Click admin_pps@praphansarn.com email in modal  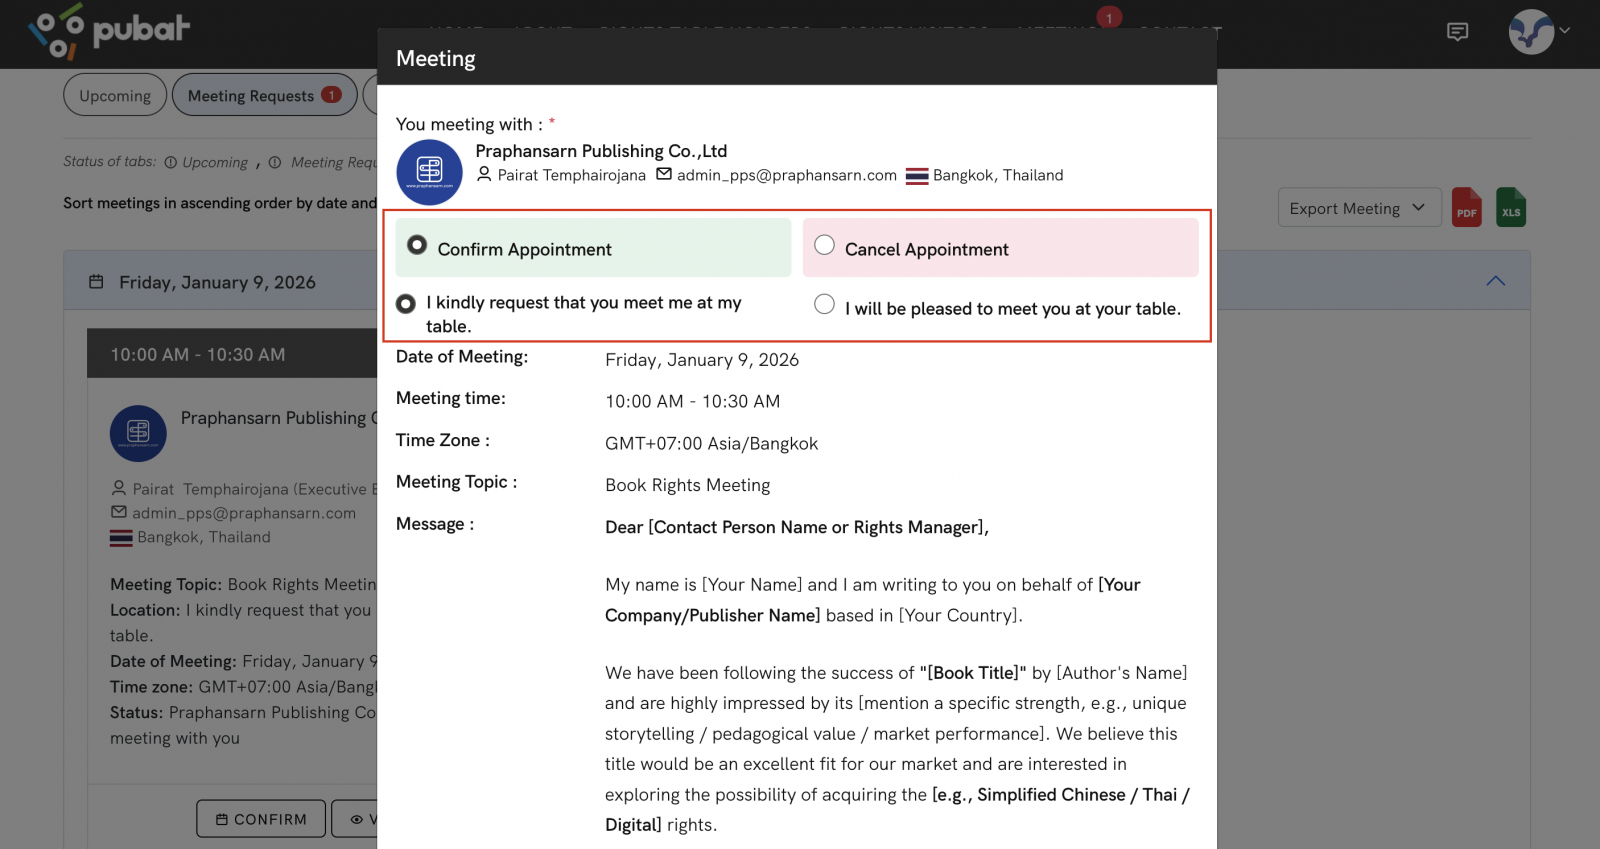786,175
